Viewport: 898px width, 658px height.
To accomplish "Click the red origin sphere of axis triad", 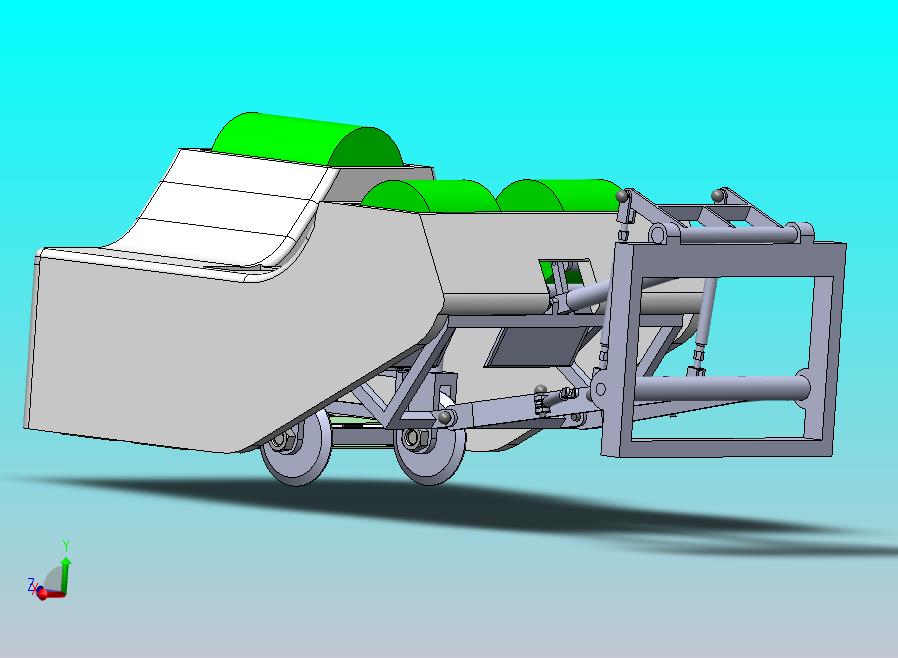I will 42,593.
